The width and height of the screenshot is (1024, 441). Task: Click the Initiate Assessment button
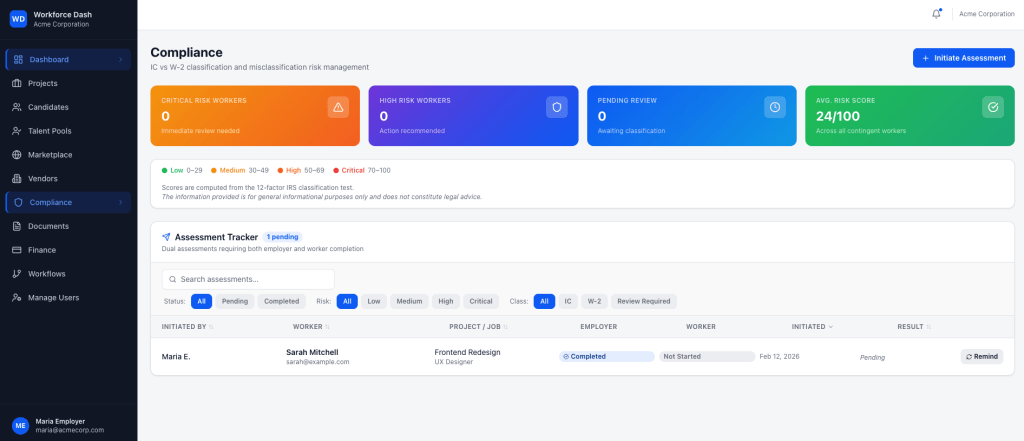pos(963,58)
